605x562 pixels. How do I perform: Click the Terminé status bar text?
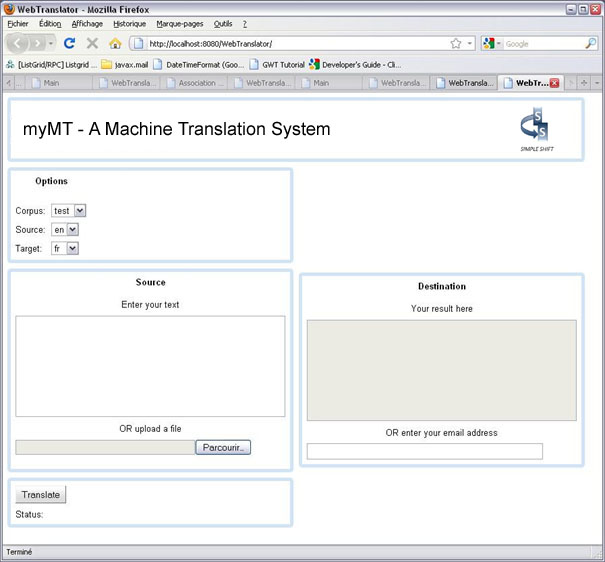coord(19,552)
